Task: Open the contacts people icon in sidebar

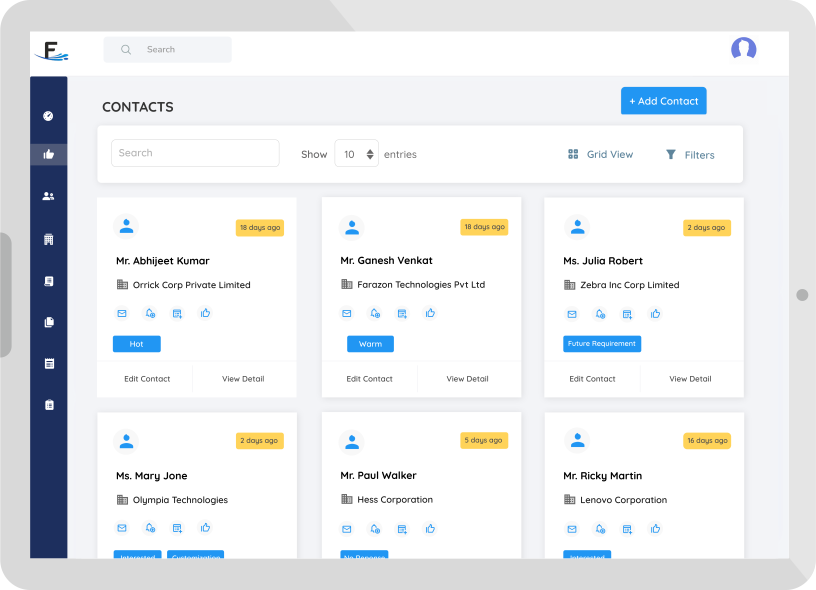Action: [48, 196]
